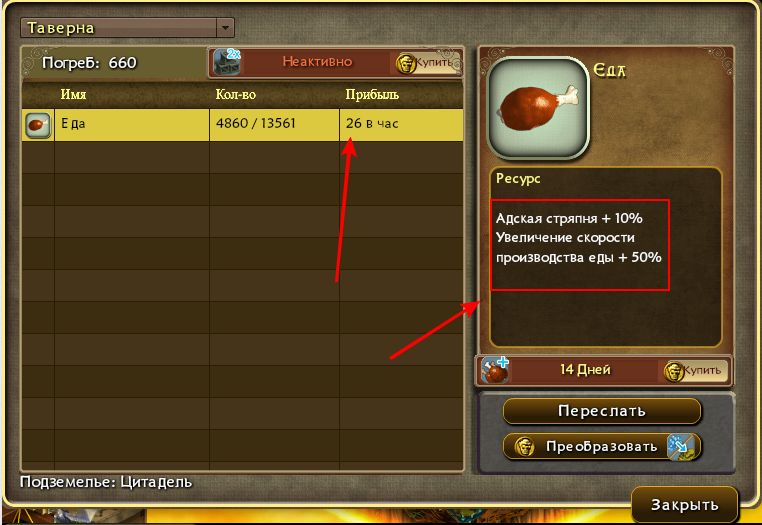
Task: Click the food bonus plus icon near 14 Дней
Action: coord(495,370)
